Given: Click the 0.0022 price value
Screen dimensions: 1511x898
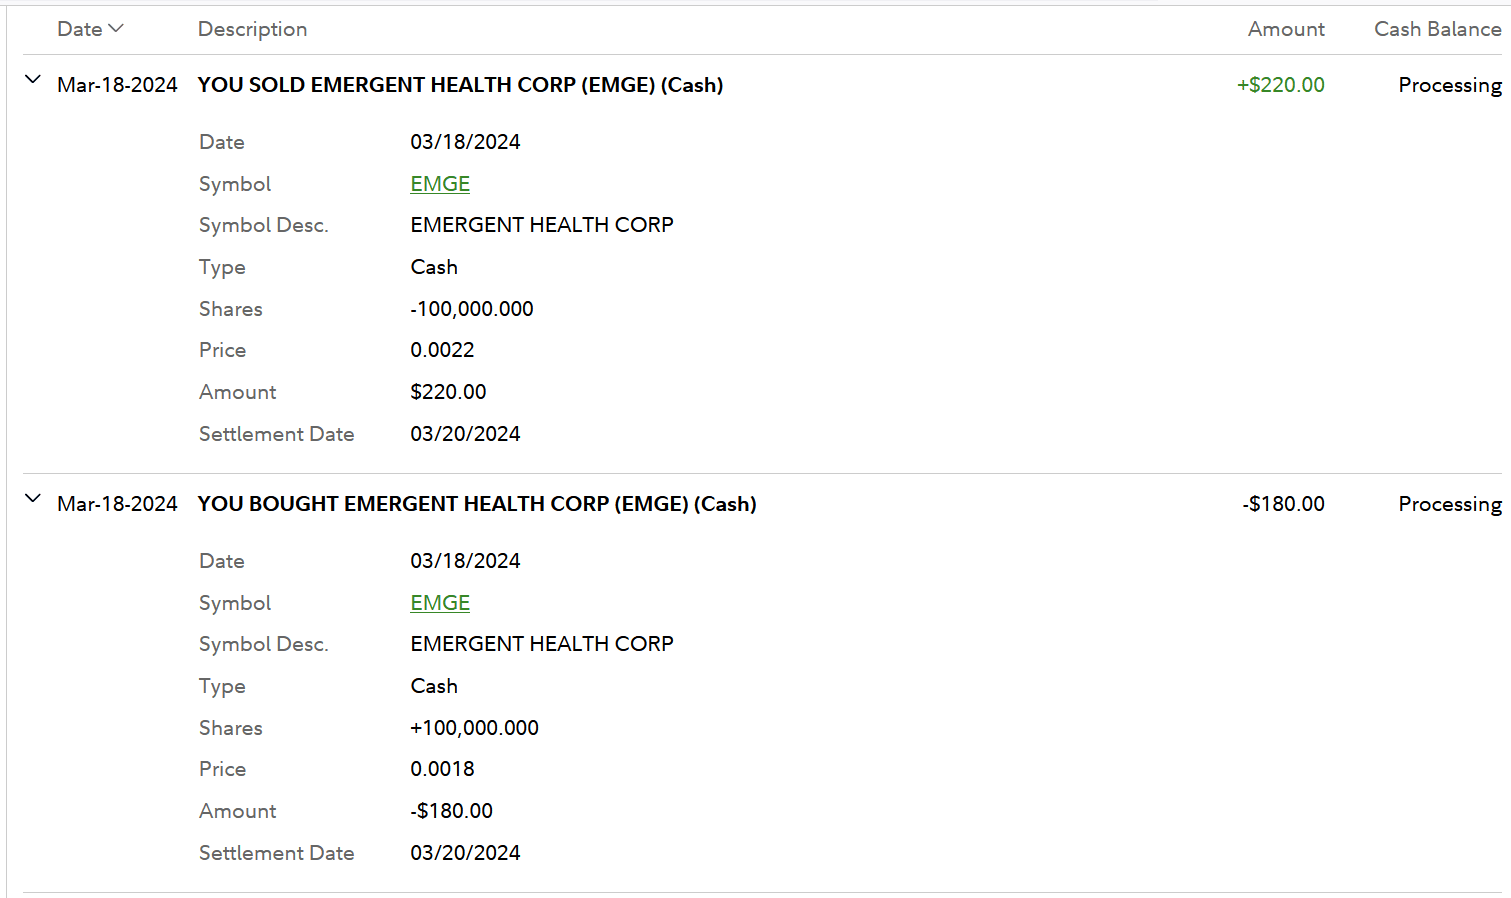Looking at the screenshot, I should point(442,350).
